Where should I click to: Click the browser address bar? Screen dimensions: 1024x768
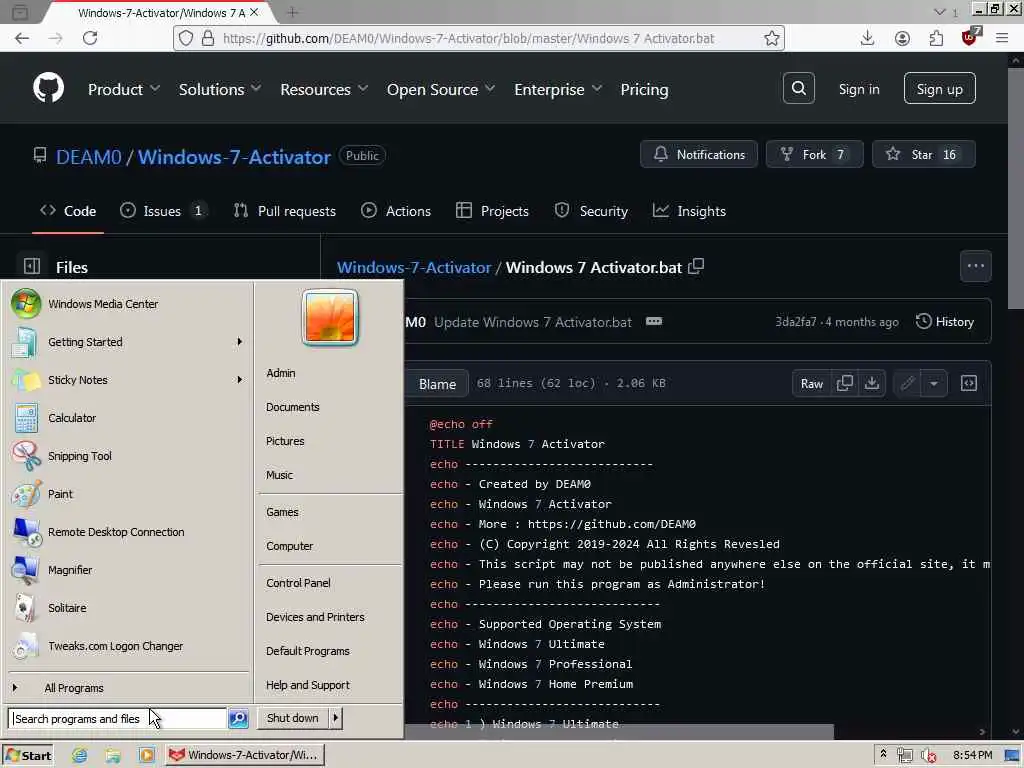click(x=479, y=38)
